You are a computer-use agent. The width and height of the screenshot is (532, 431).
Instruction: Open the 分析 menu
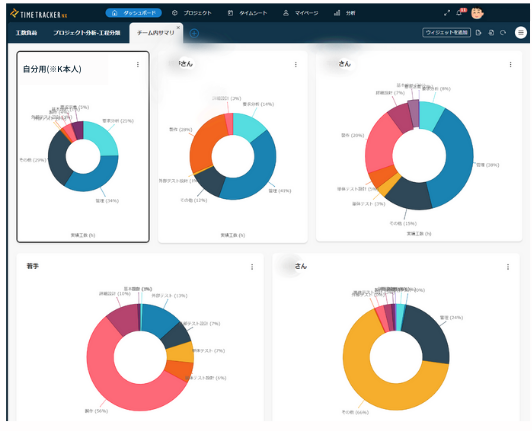tap(345, 13)
